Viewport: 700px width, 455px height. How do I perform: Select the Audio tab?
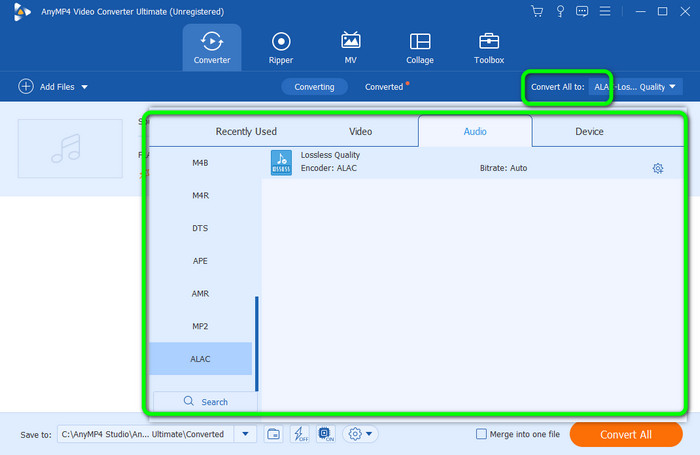(475, 131)
